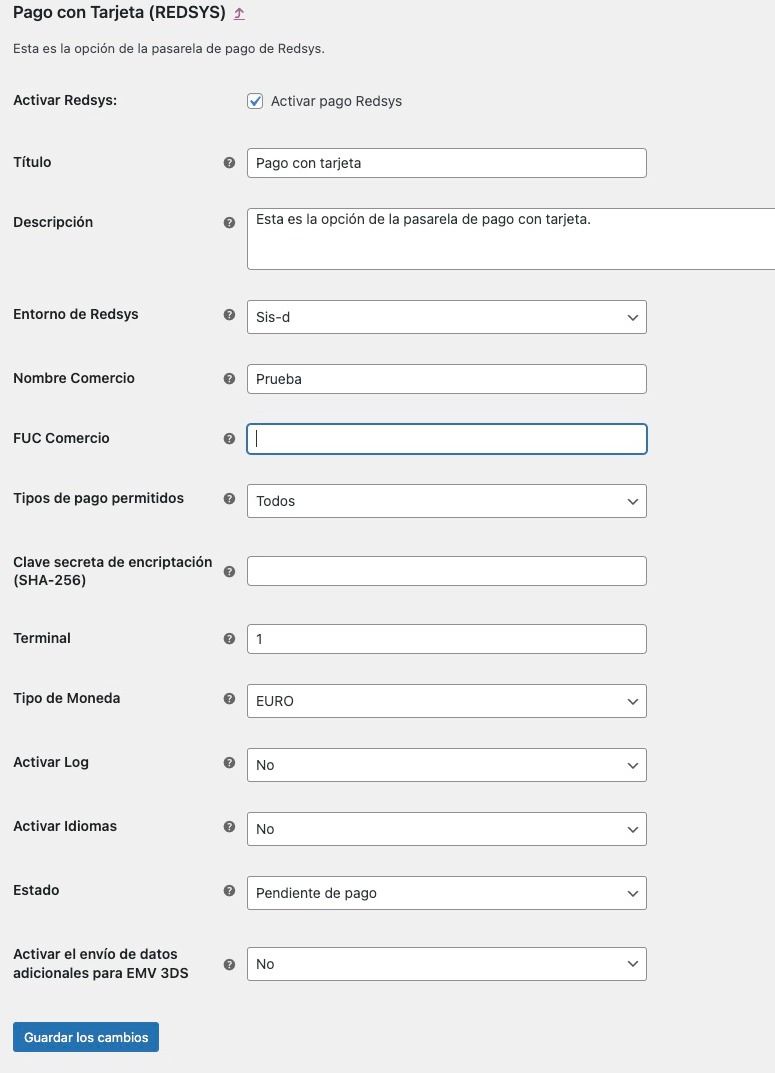
Task: Click the help icon beside Clave secreta de encriptación
Action: click(x=229, y=571)
